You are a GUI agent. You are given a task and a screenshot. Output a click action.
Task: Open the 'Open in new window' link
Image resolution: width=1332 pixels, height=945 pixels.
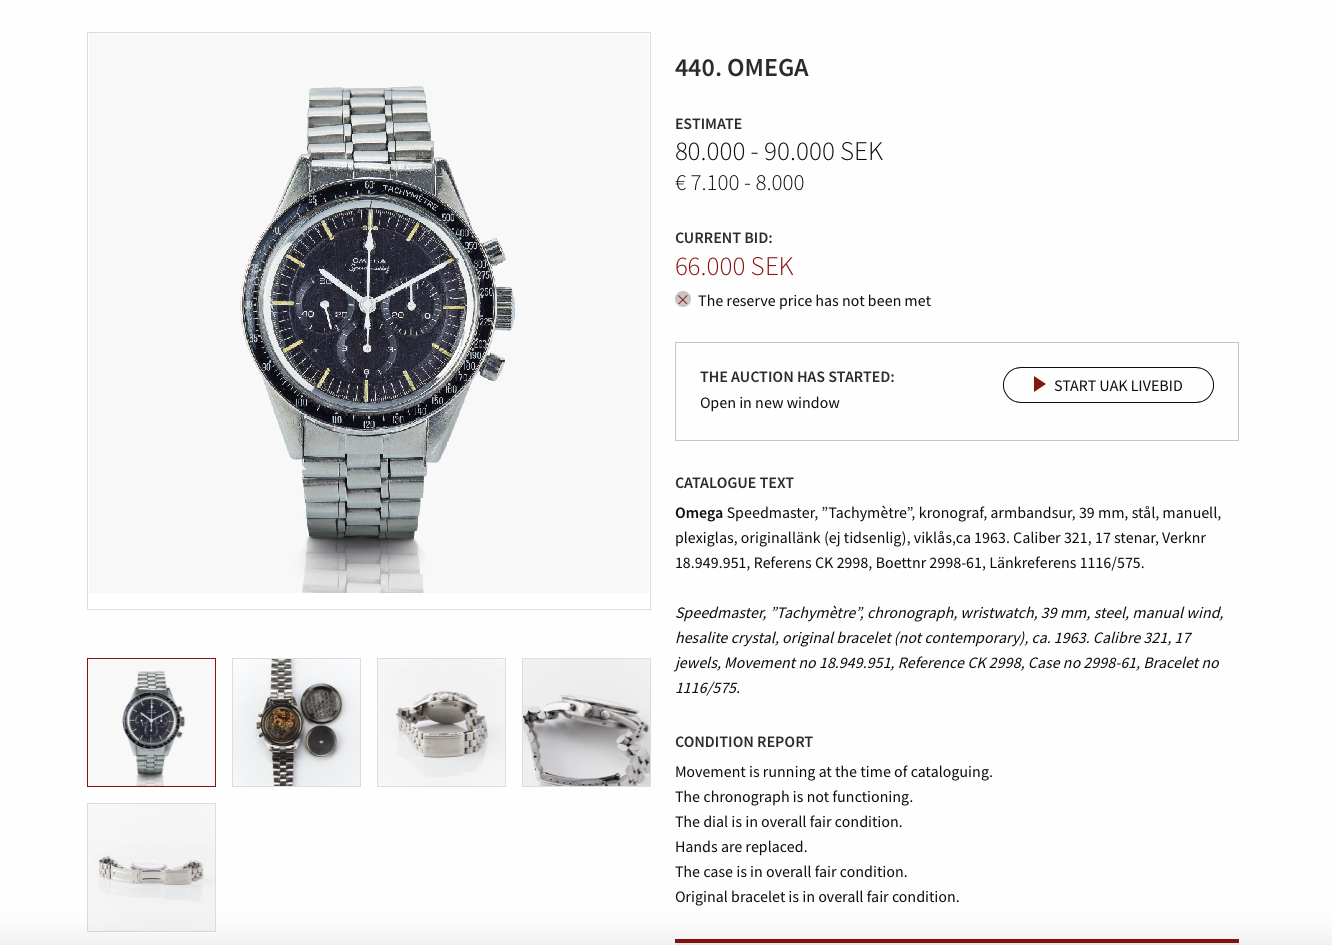[769, 403]
